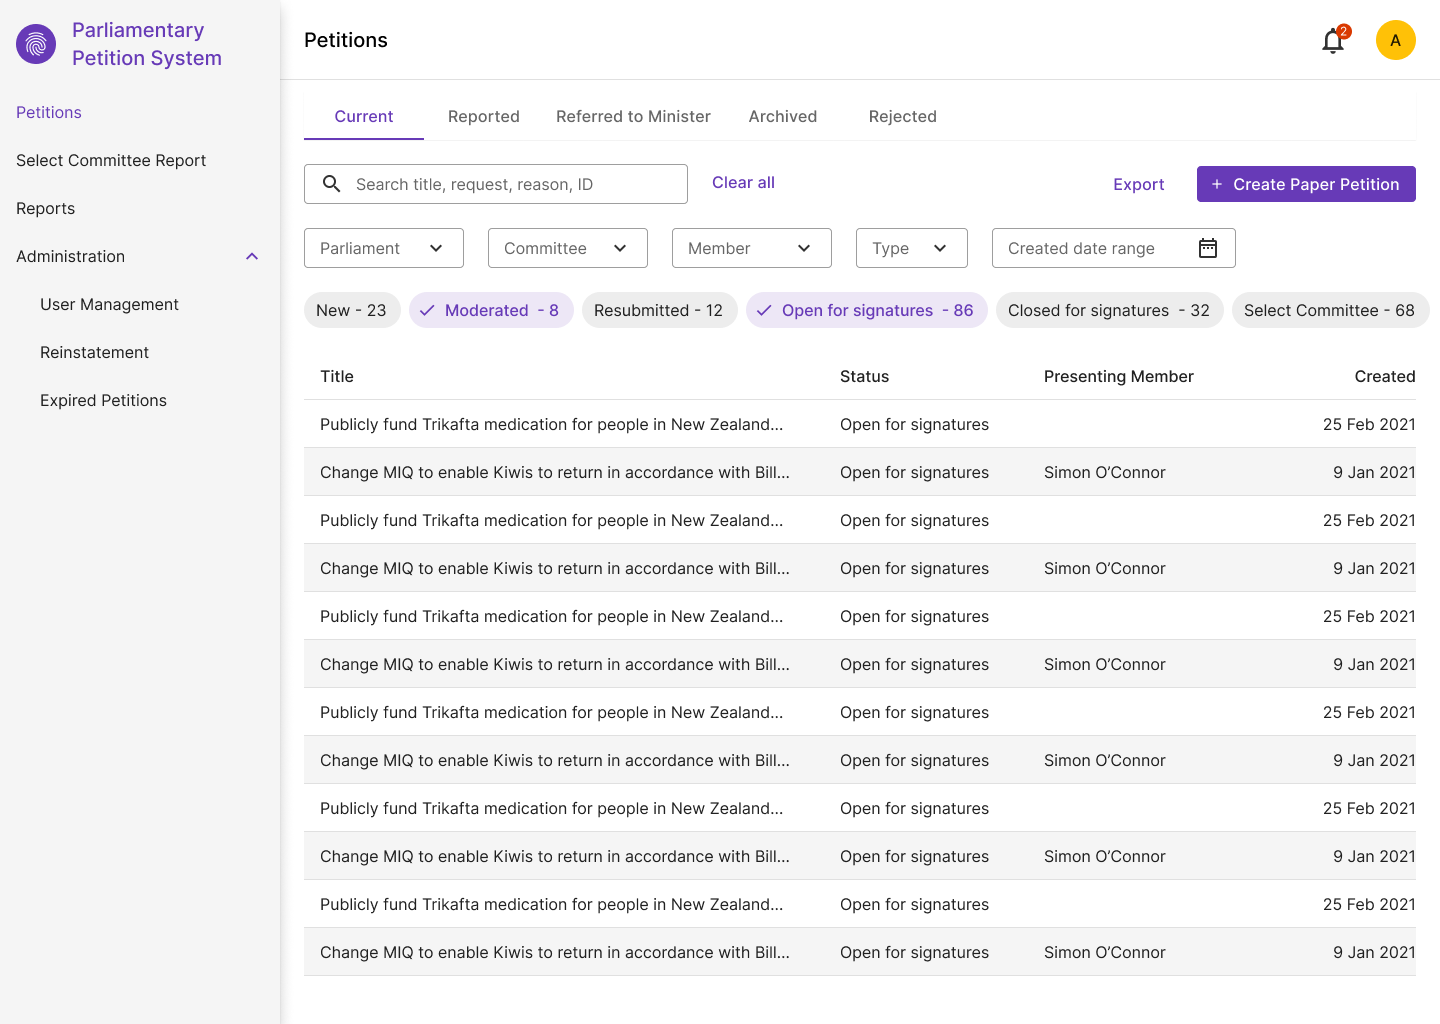Click Simon O'Connor in the last row
1440x1024 pixels.
[x=1105, y=952]
